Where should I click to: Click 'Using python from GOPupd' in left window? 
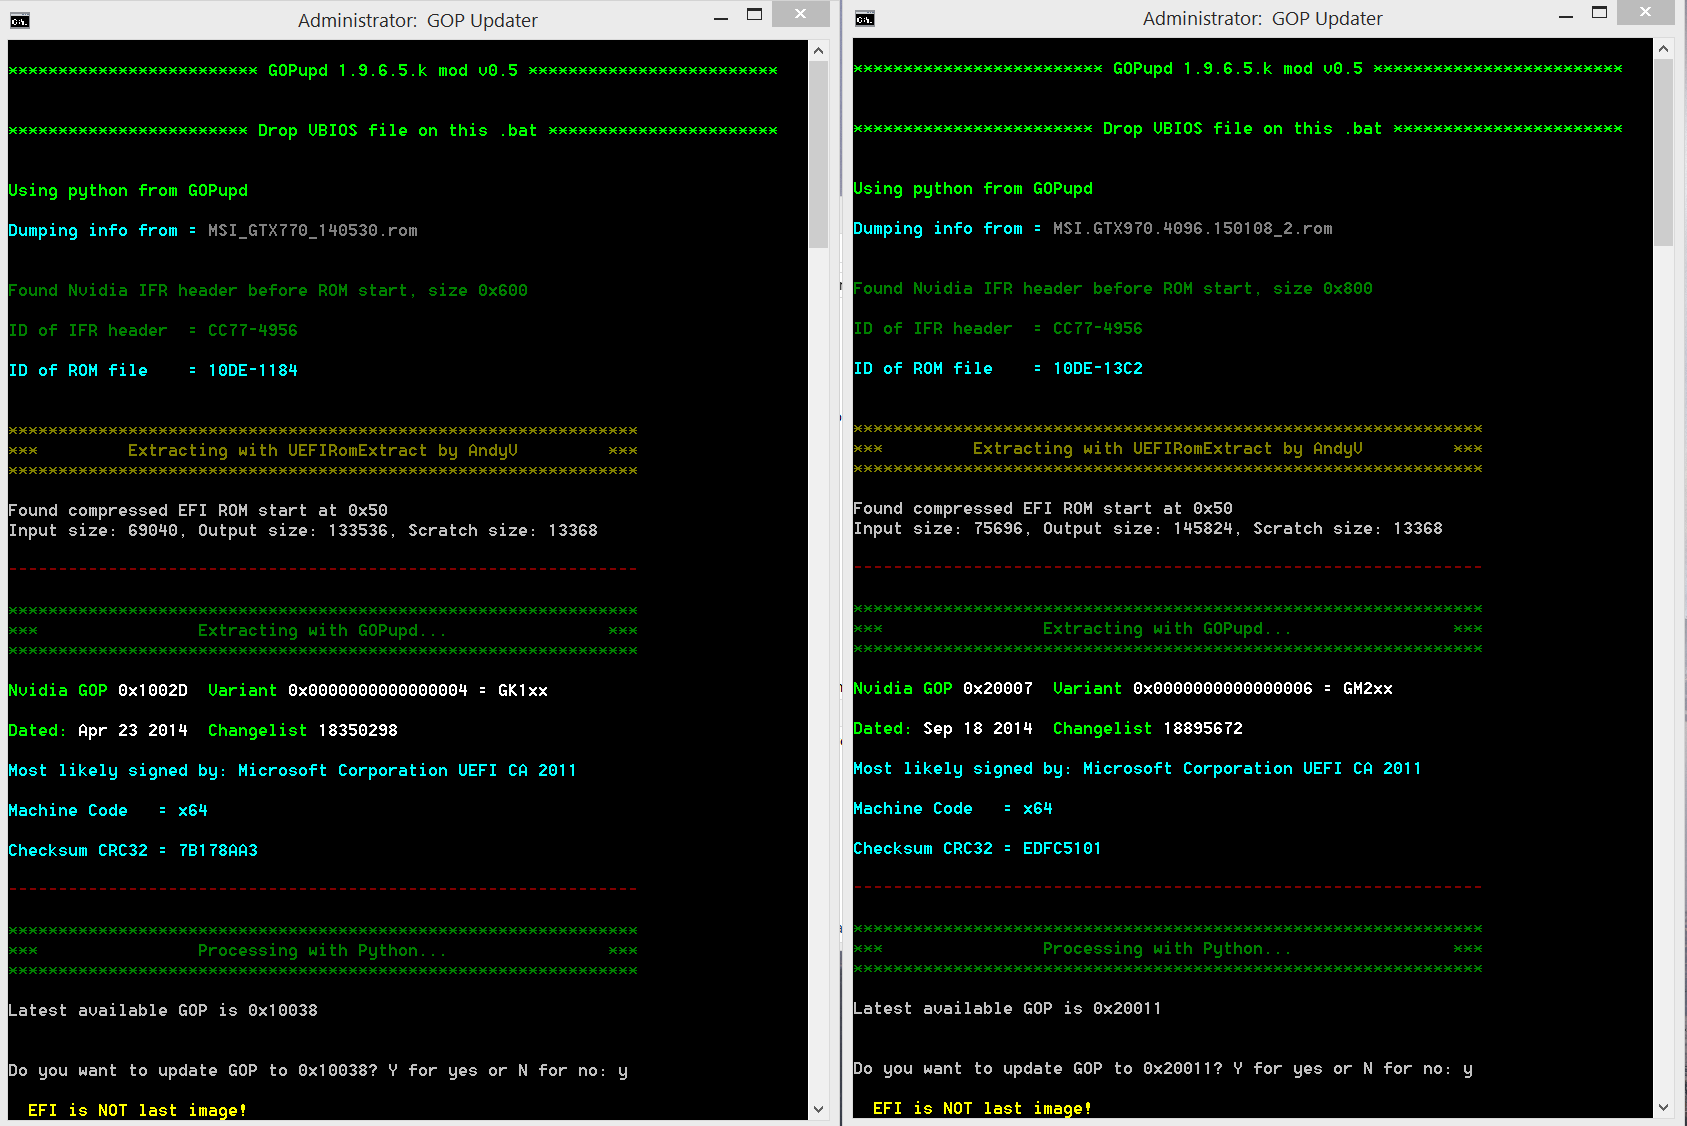128,191
